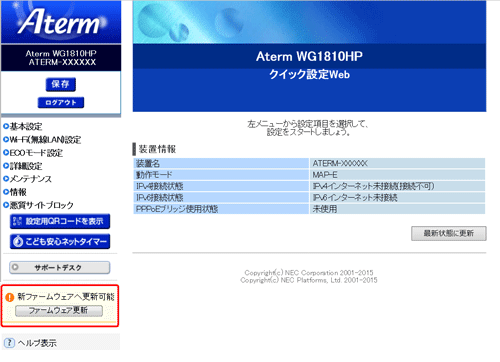Open the 悪質サイトブロック menu
Screen dimensions: 500x362
click(41, 205)
